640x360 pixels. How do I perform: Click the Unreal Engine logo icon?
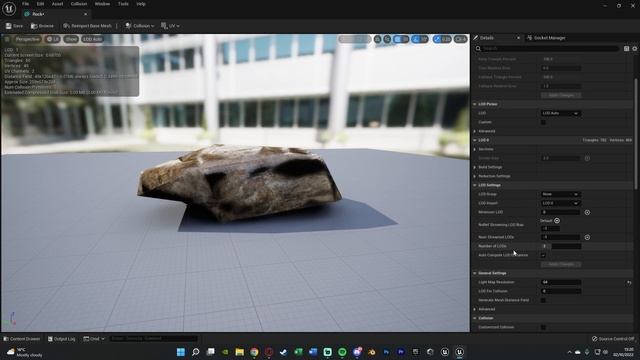[9, 8]
